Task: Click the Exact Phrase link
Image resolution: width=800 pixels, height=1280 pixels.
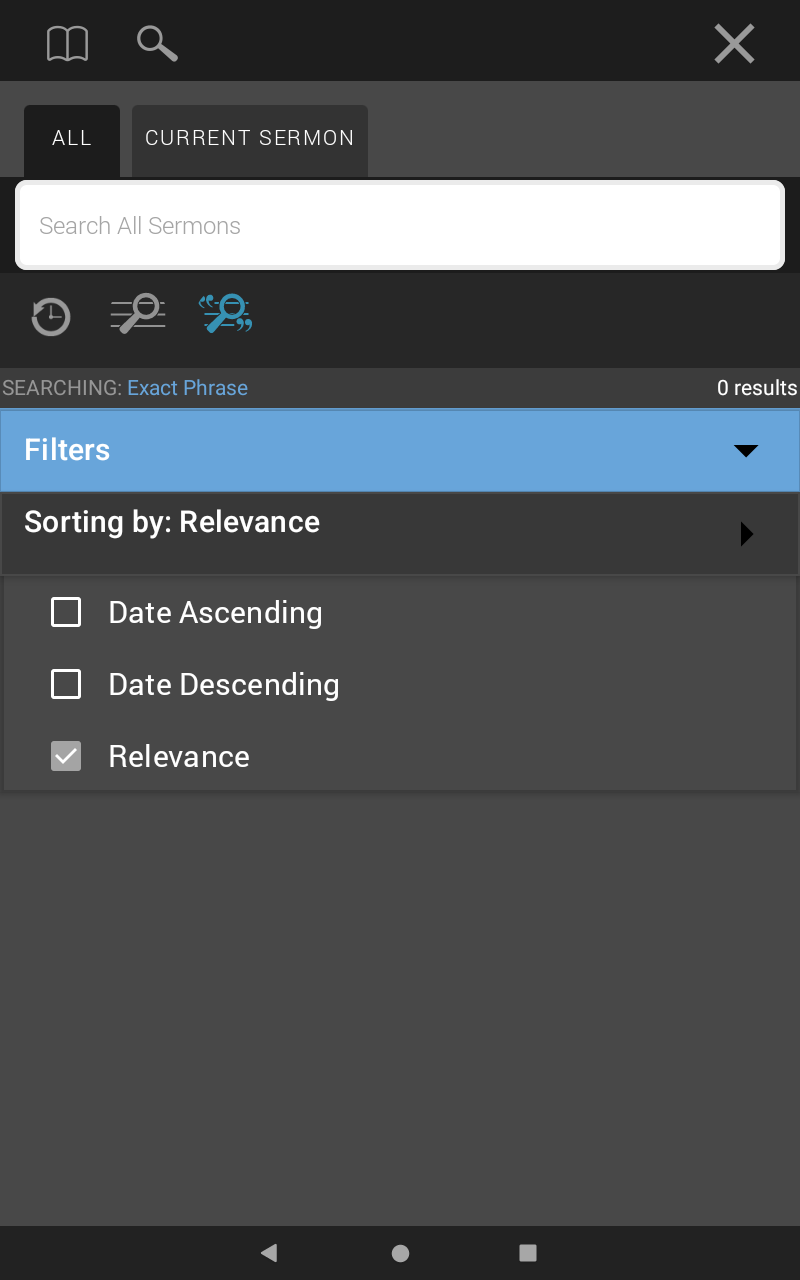Action: tap(188, 388)
